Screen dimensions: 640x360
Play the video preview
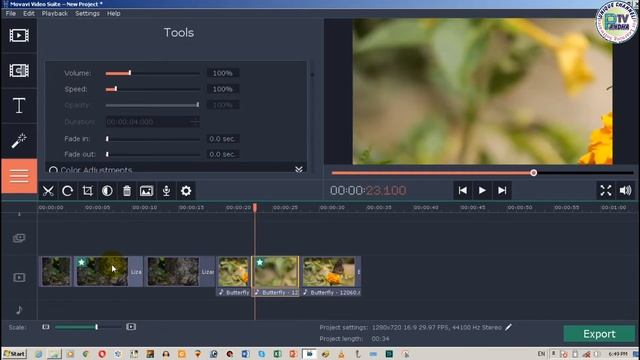(482, 191)
